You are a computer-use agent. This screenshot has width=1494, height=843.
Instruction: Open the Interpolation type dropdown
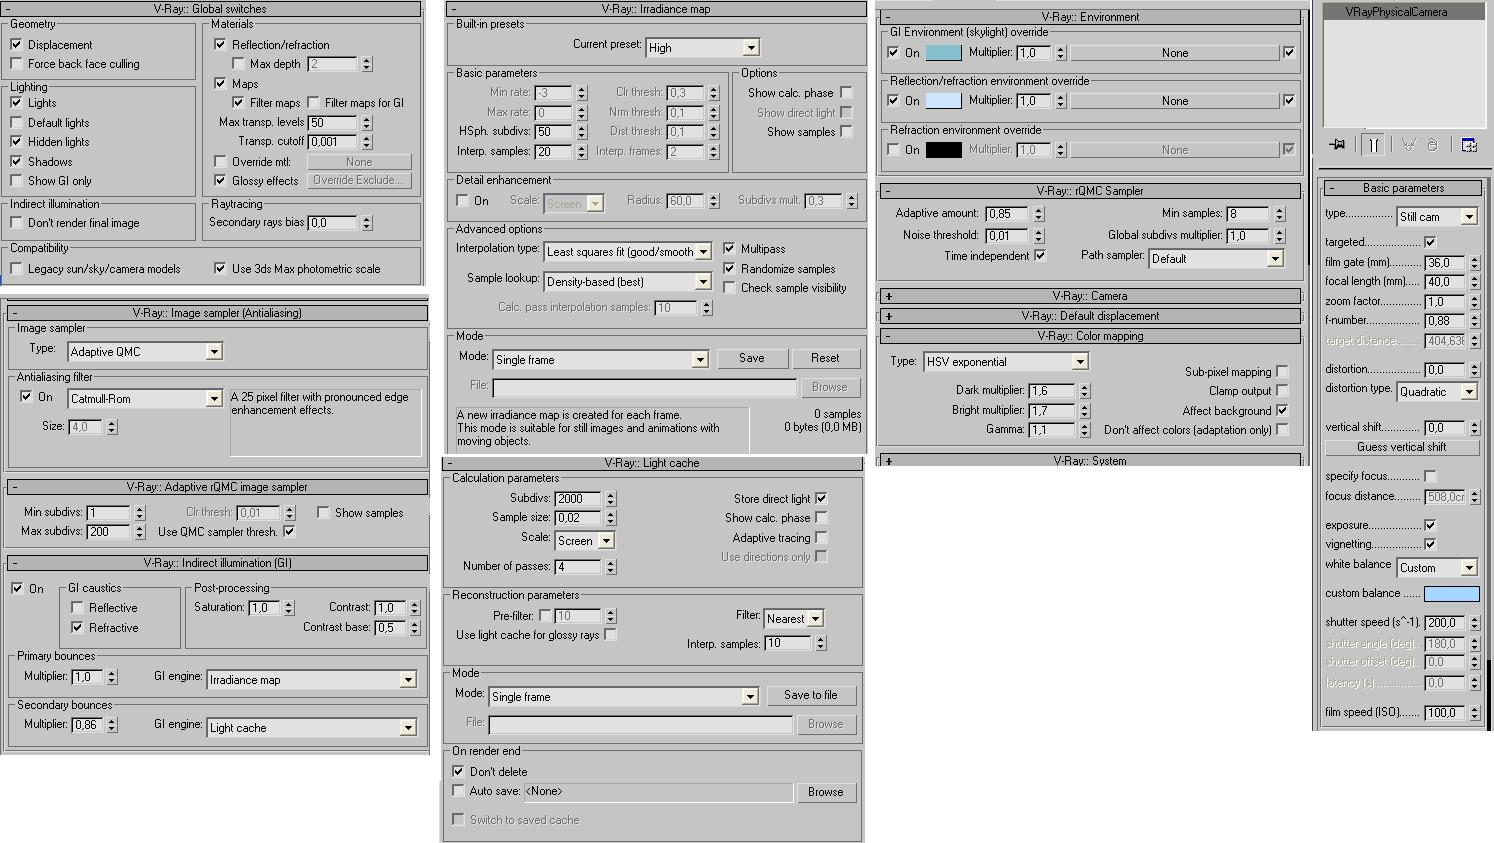click(628, 252)
